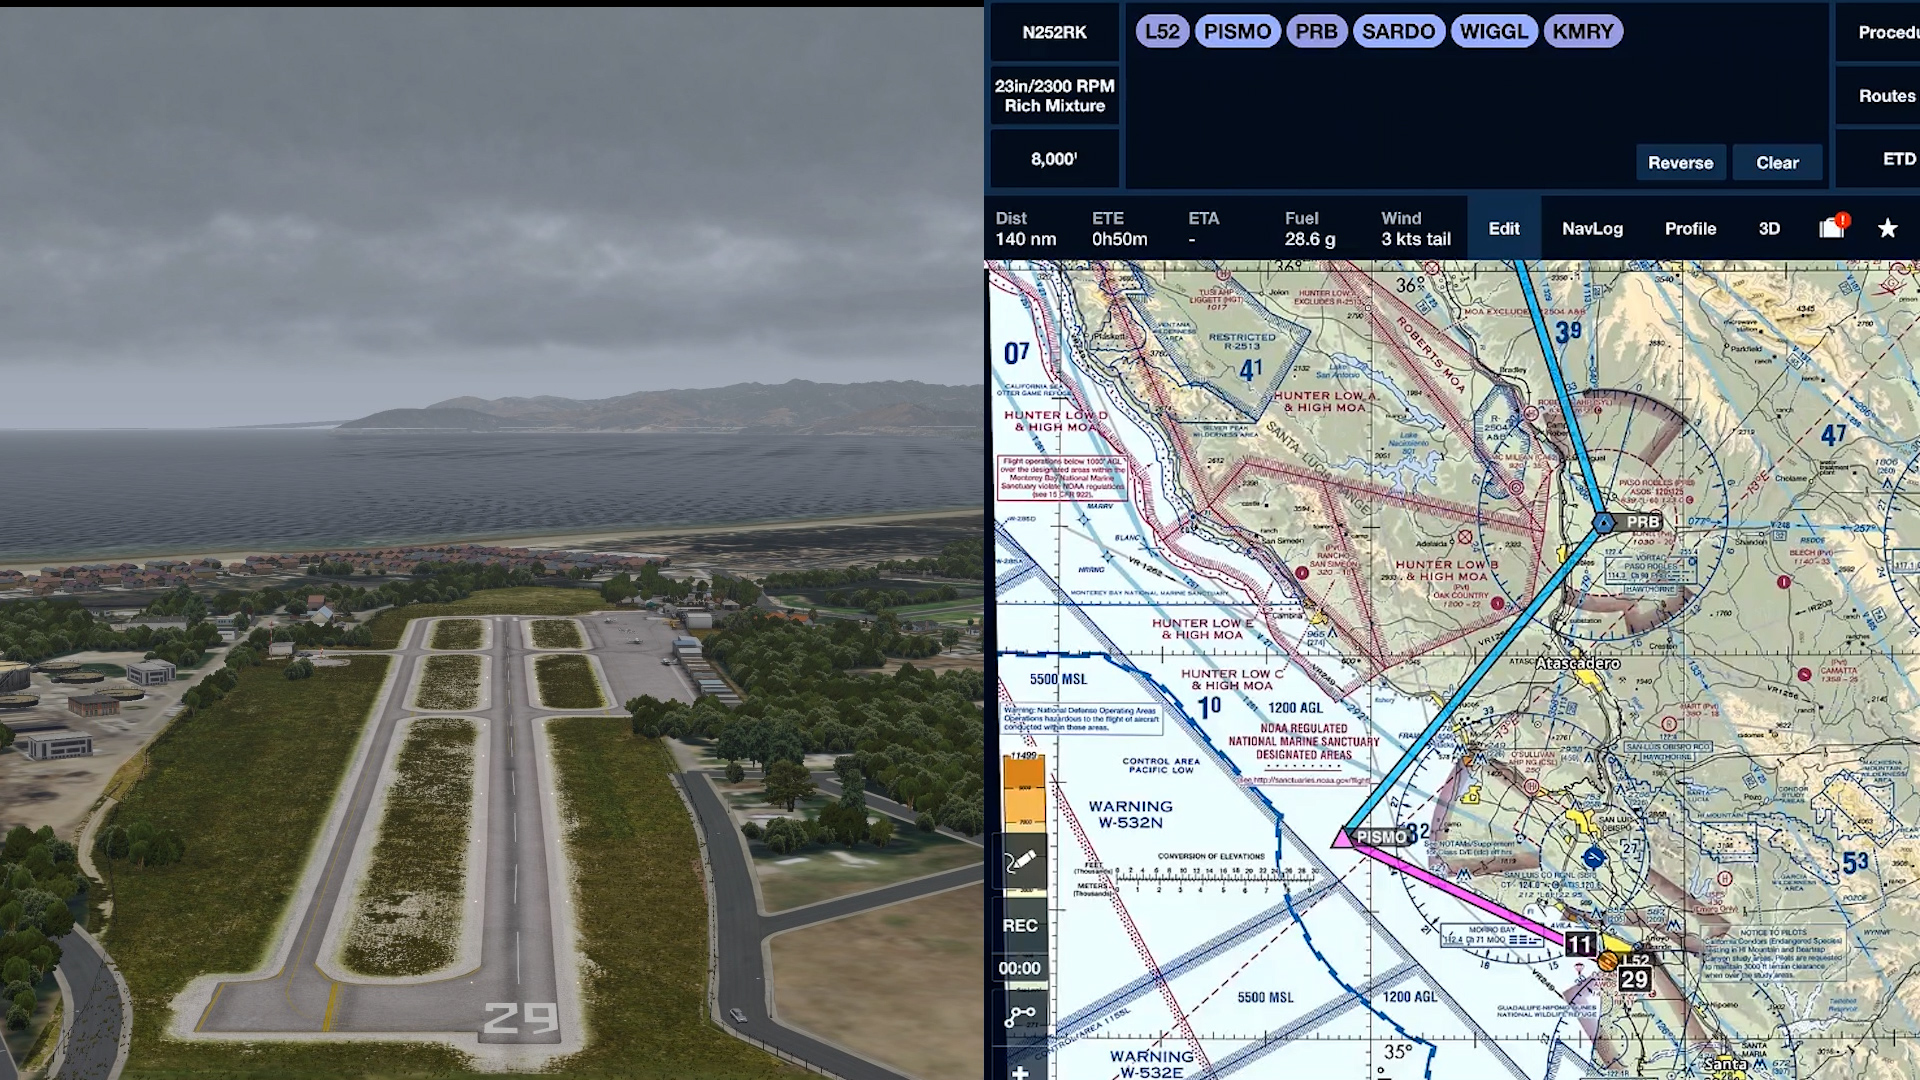Open the Profile tab

click(1690, 228)
